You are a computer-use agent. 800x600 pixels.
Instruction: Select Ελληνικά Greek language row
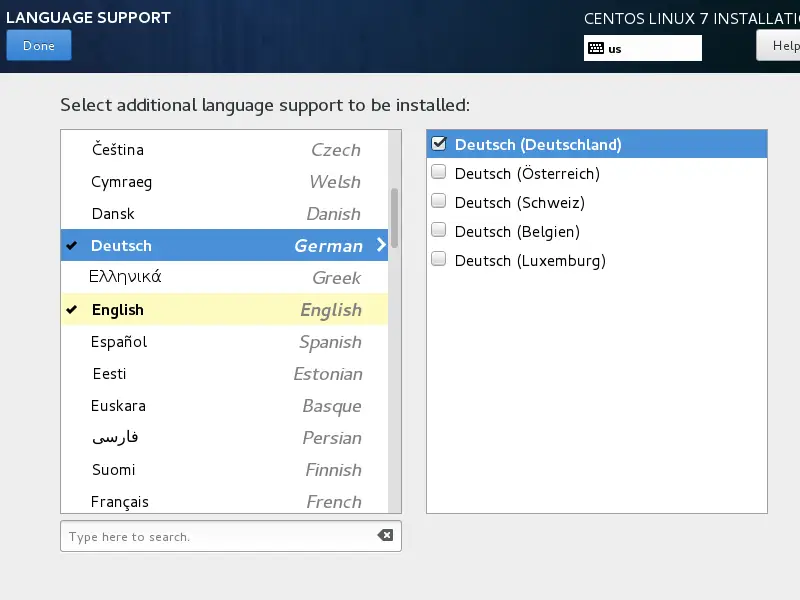point(224,277)
